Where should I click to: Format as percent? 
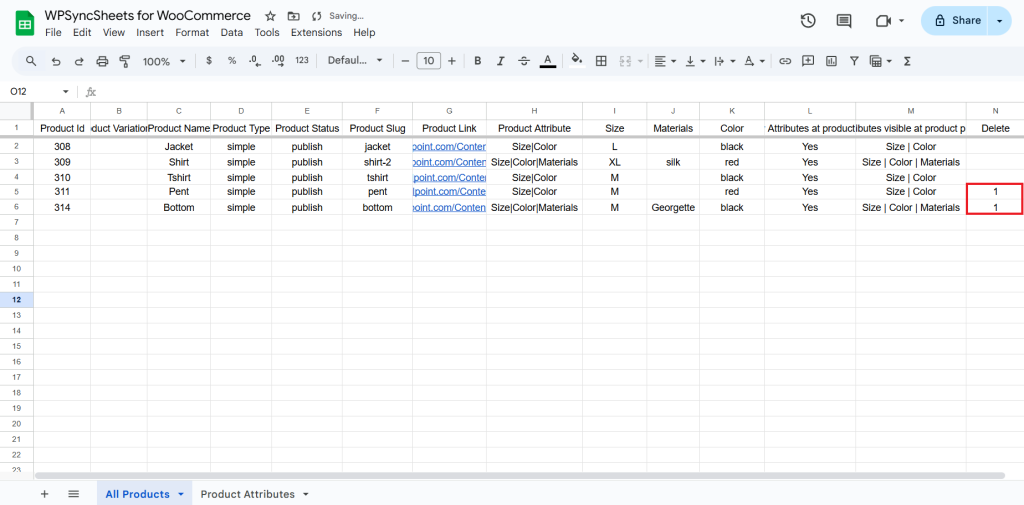click(232, 61)
